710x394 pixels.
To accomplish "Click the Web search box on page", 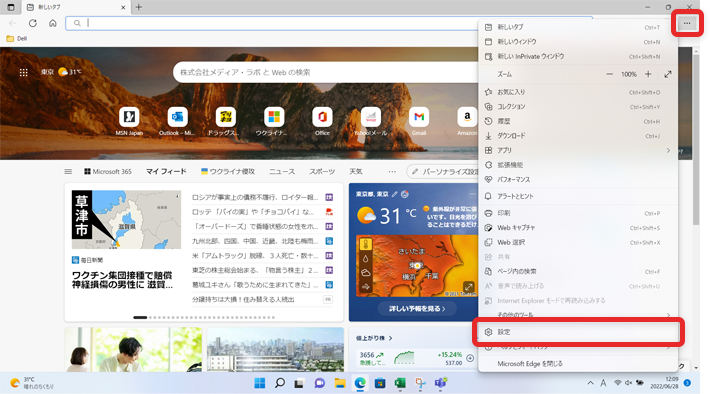I will pyautogui.click(x=326, y=72).
